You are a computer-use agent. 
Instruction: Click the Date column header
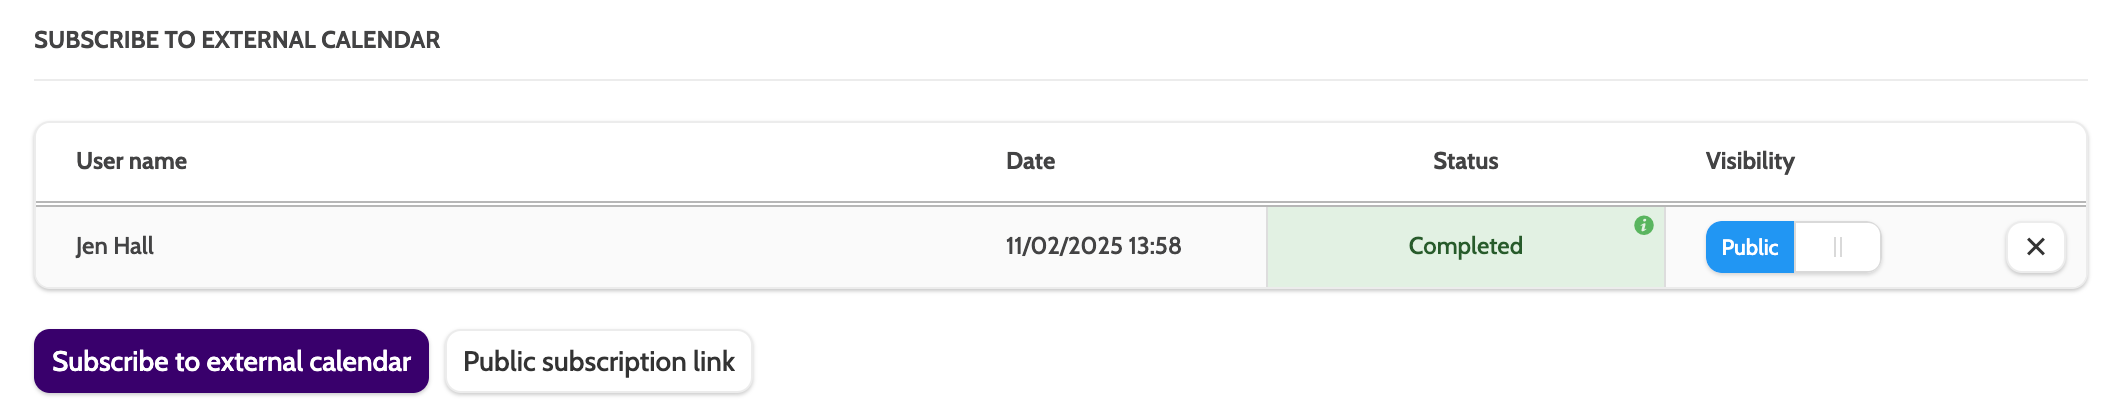click(1030, 161)
